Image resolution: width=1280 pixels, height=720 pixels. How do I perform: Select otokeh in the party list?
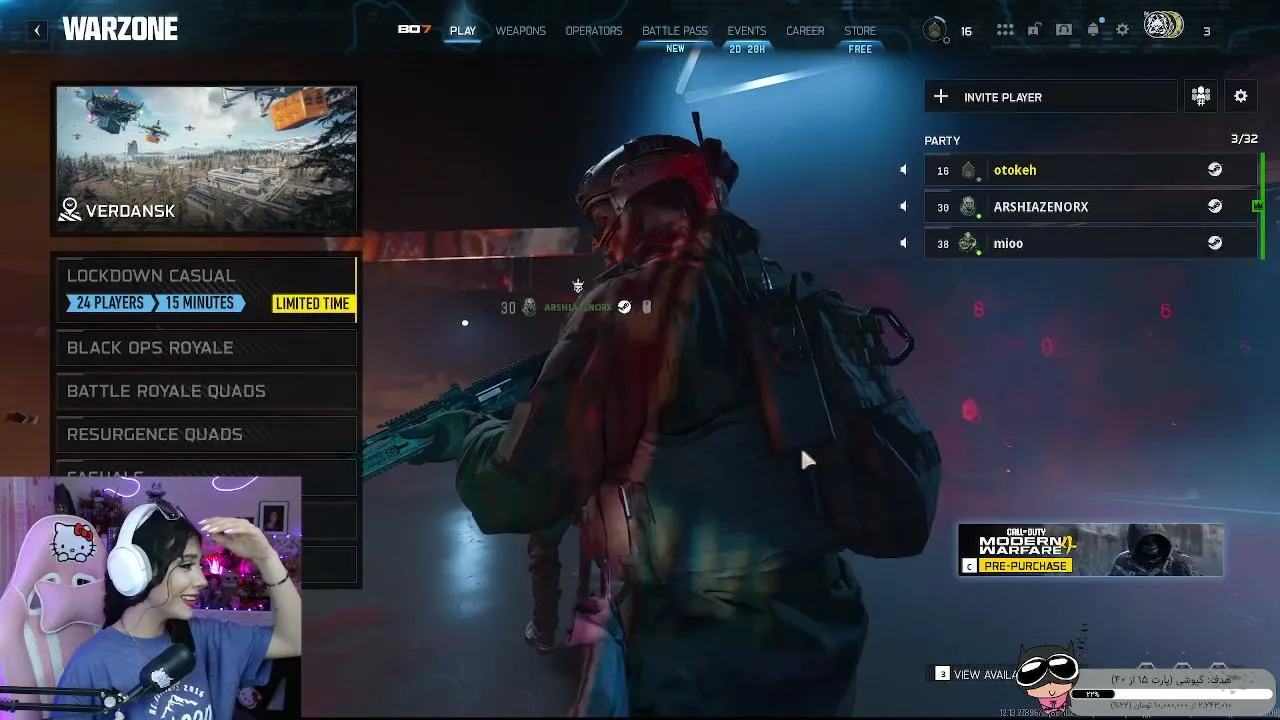pyautogui.click(x=1091, y=170)
